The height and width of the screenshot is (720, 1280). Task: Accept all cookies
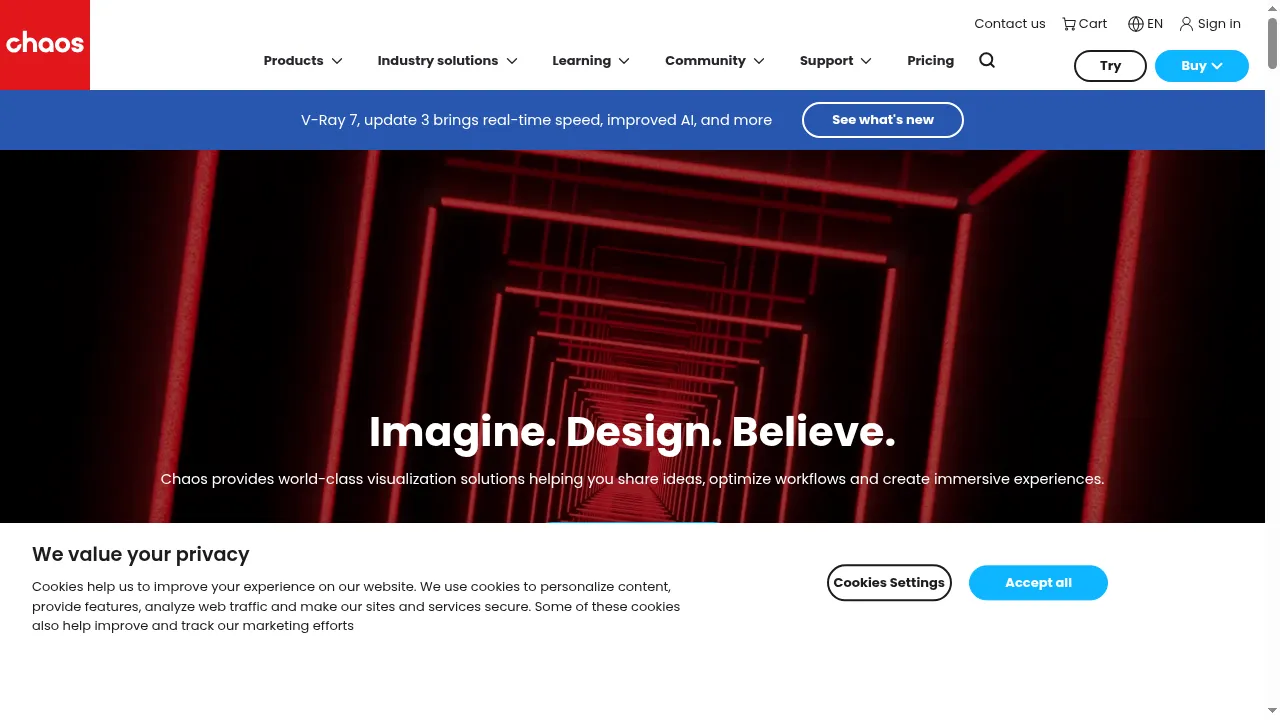point(1038,583)
